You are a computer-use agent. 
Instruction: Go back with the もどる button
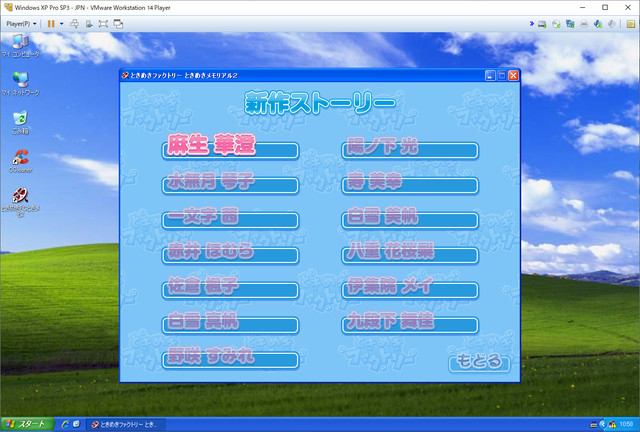coord(479,363)
